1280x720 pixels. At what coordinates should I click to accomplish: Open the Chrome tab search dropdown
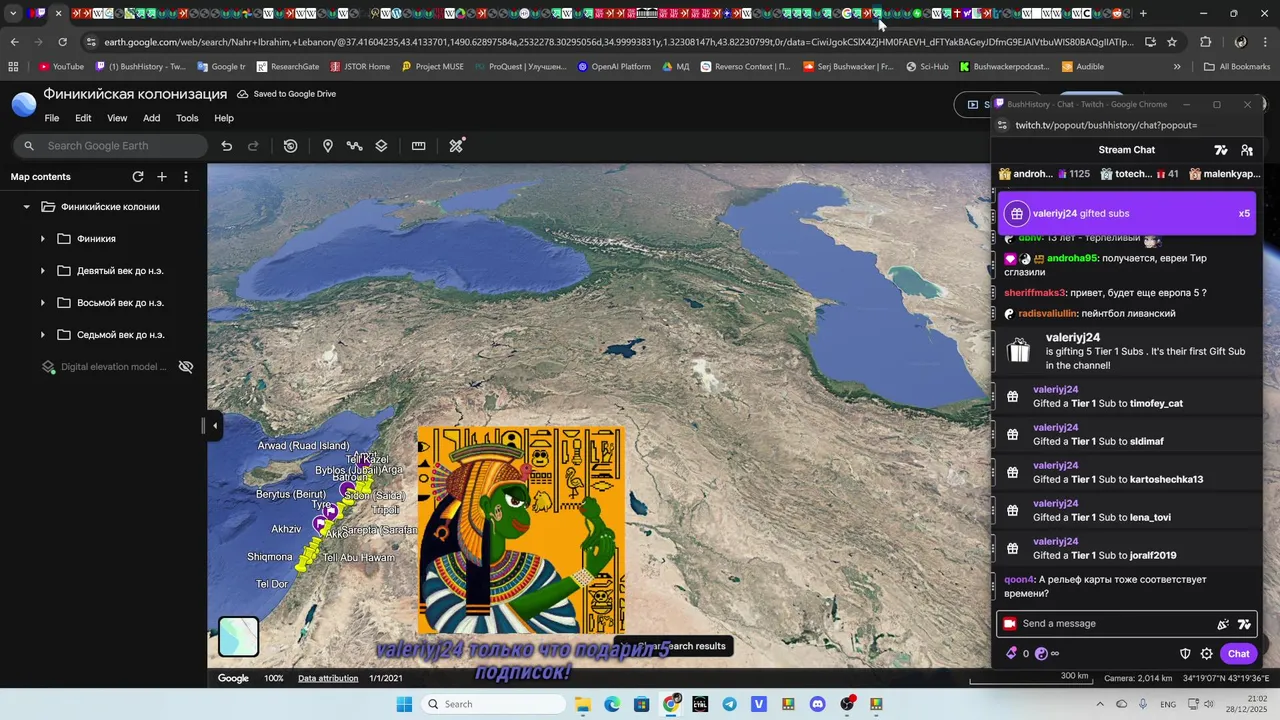[x=13, y=14]
